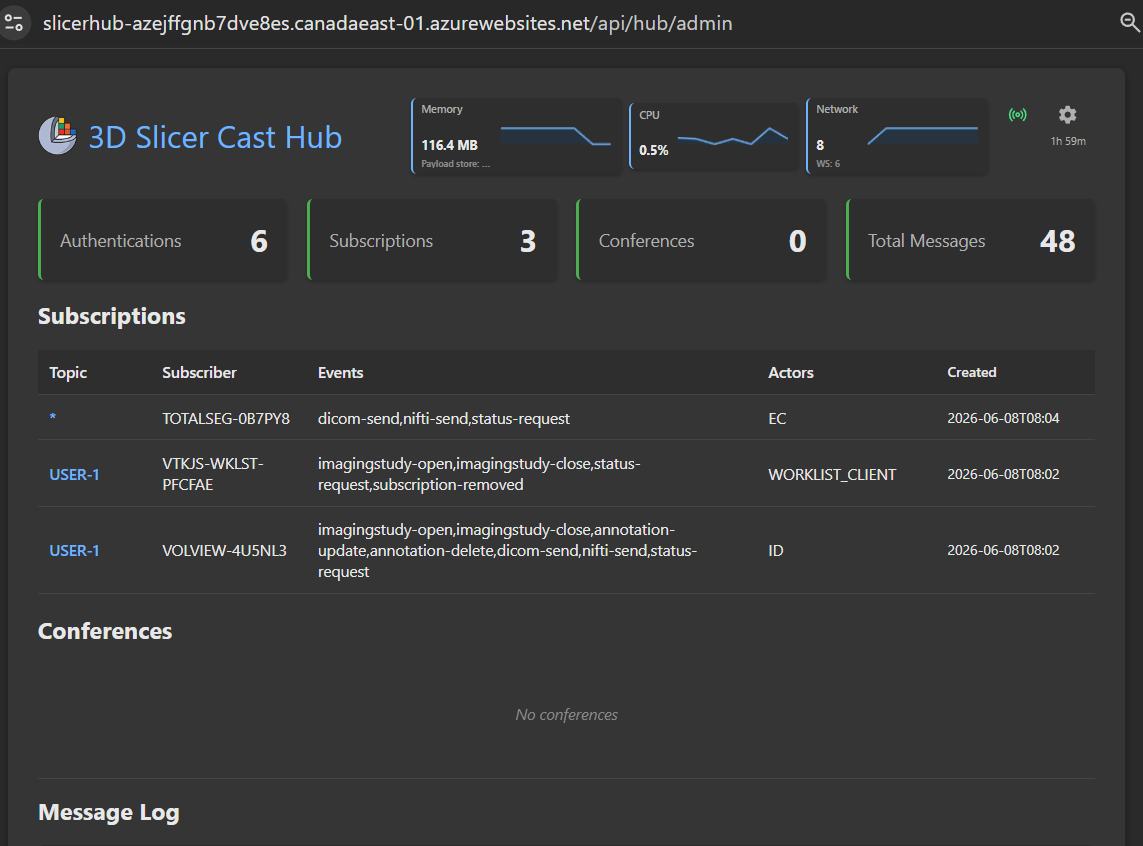This screenshot has width=1143, height=846.
Task: Open USER-1 topic in VTKJS-WKLST row
Action: coord(74,474)
